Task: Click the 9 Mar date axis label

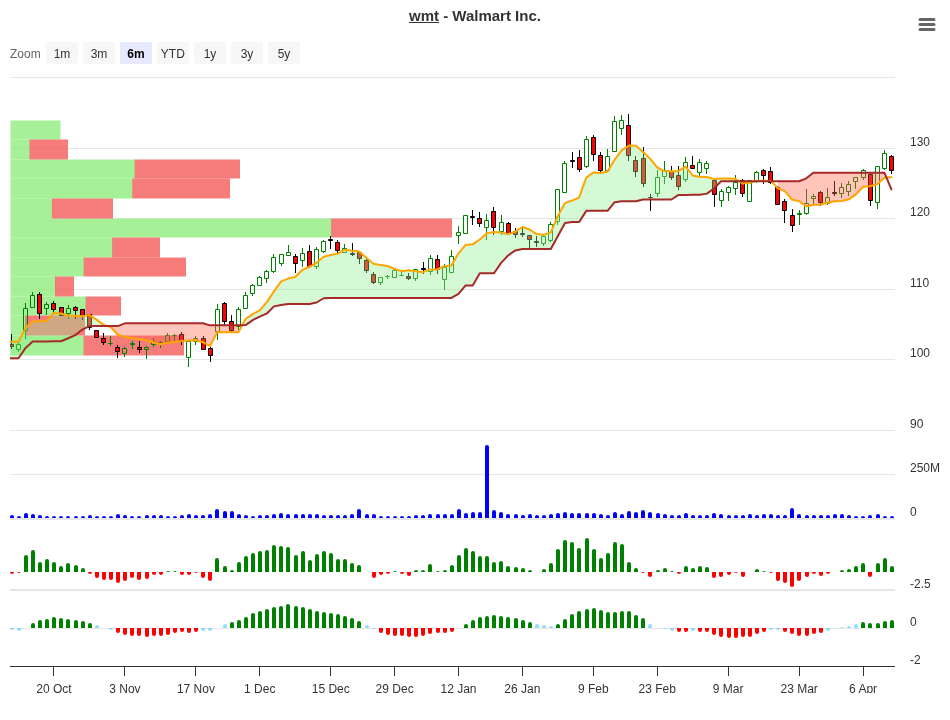Action: coord(728,688)
